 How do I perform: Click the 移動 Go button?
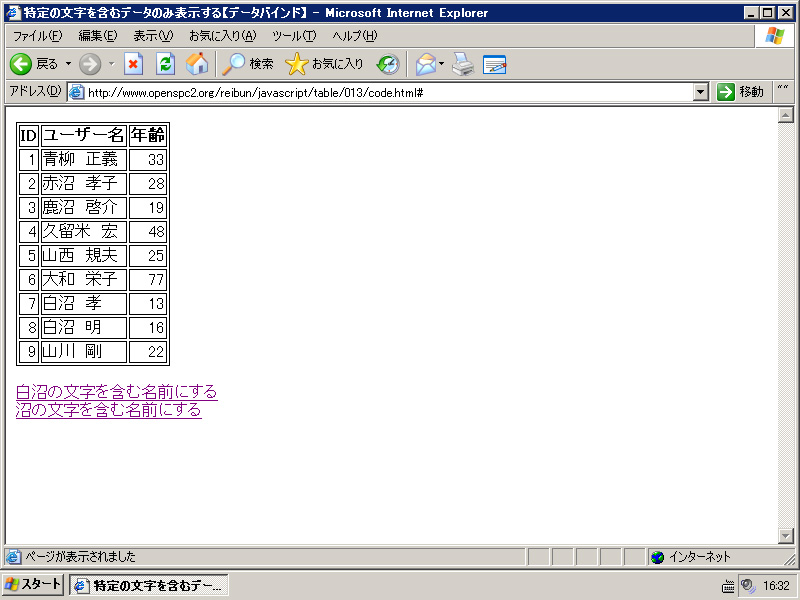pyautogui.click(x=740, y=92)
